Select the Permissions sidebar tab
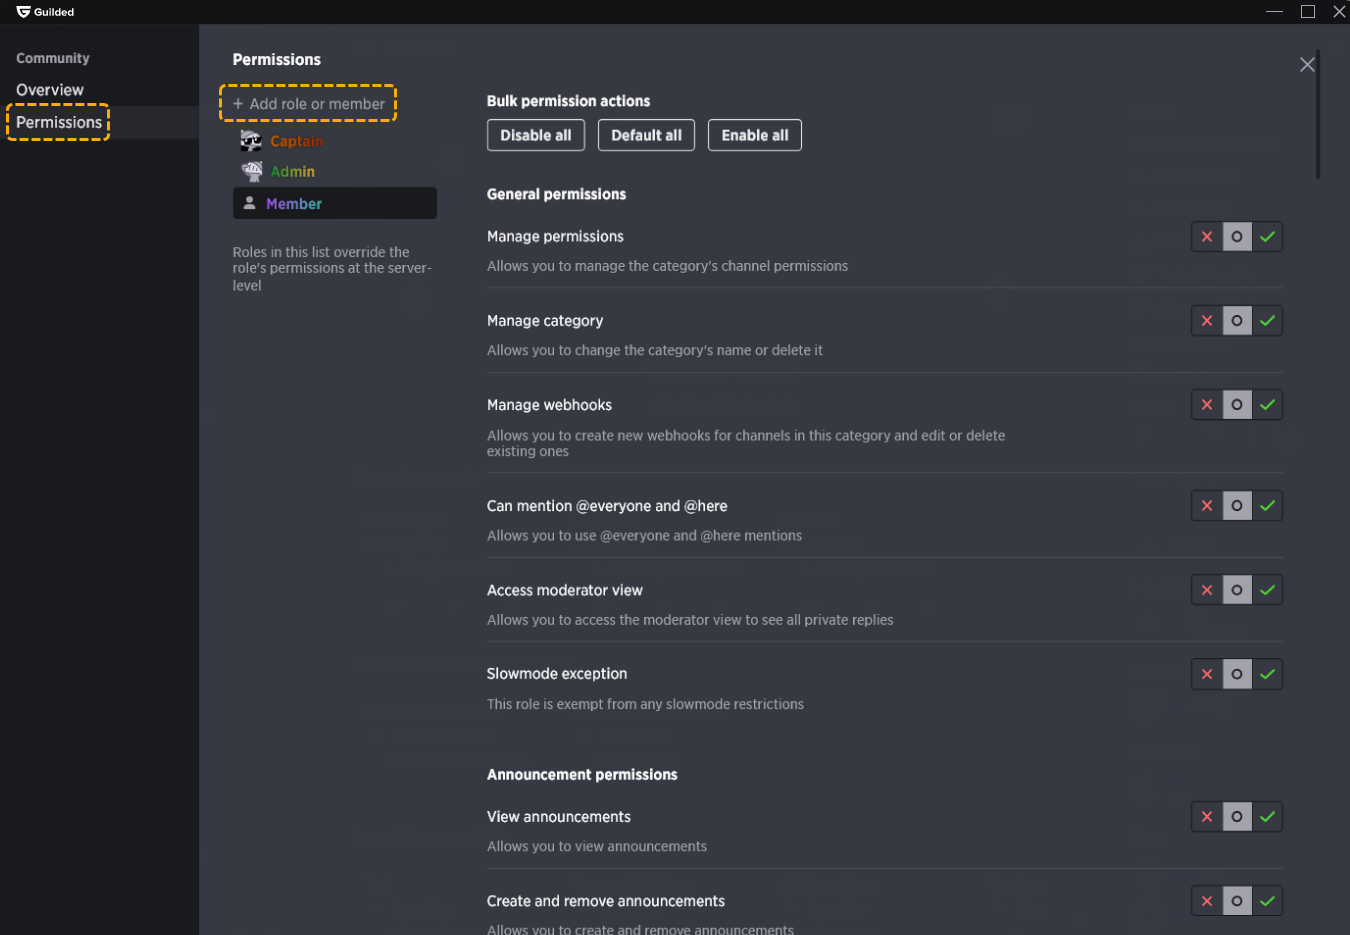The width and height of the screenshot is (1350, 935). [59, 122]
